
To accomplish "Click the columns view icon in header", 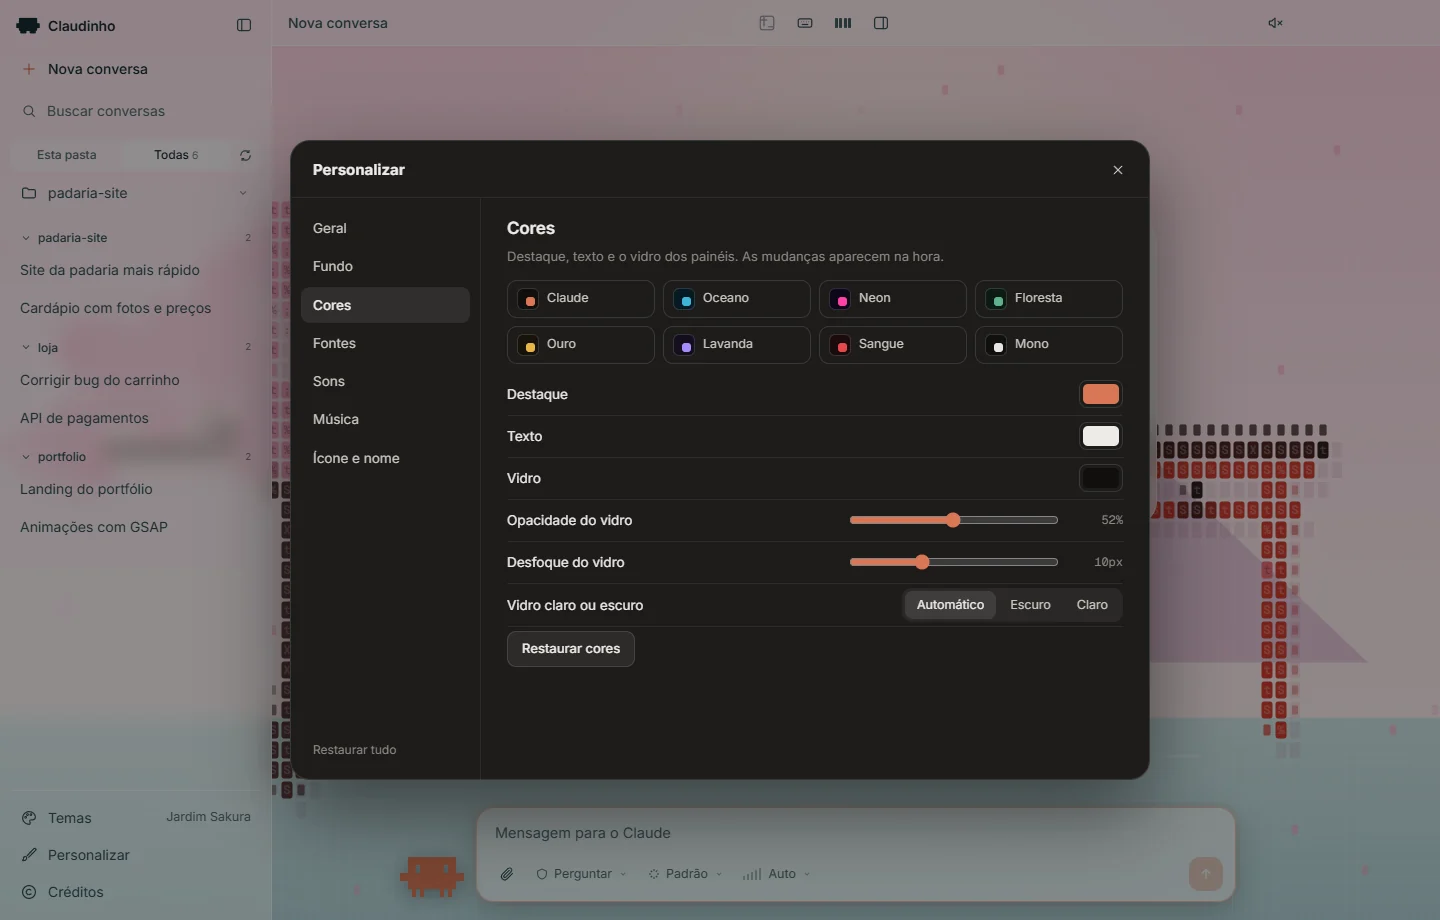I will coord(843,23).
